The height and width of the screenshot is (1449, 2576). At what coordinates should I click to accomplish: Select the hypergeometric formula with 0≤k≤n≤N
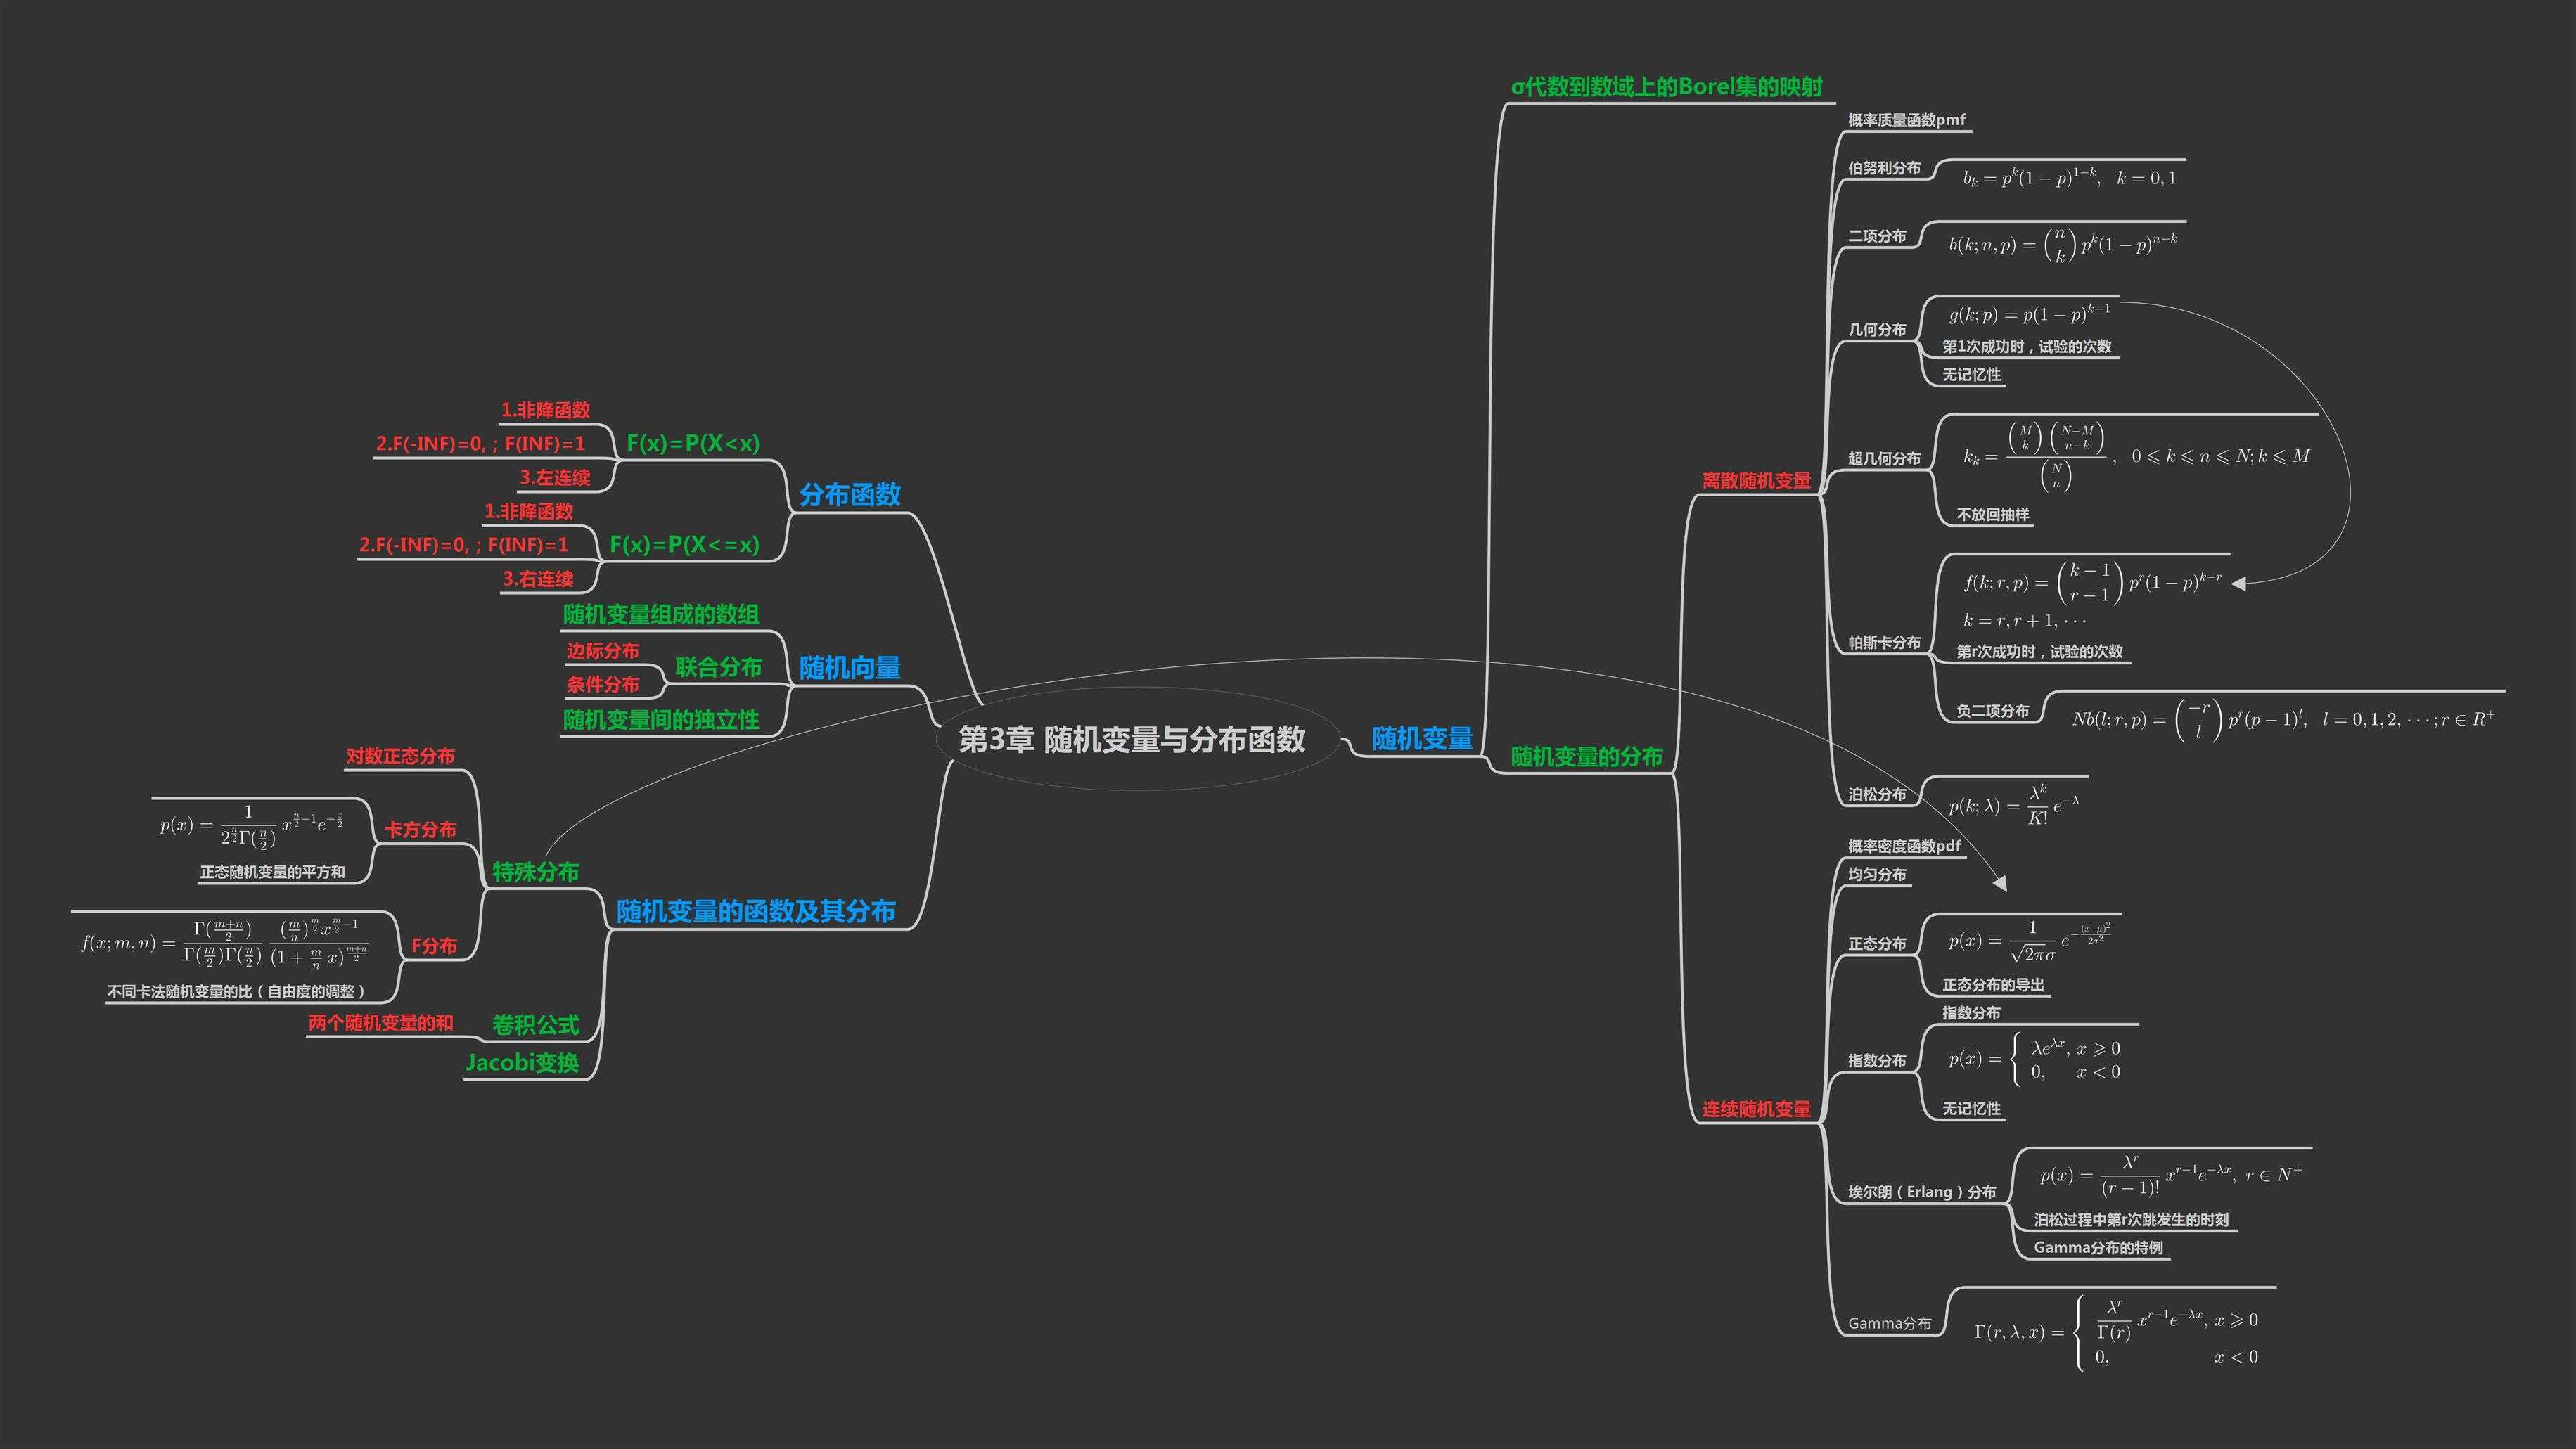coord(2136,456)
